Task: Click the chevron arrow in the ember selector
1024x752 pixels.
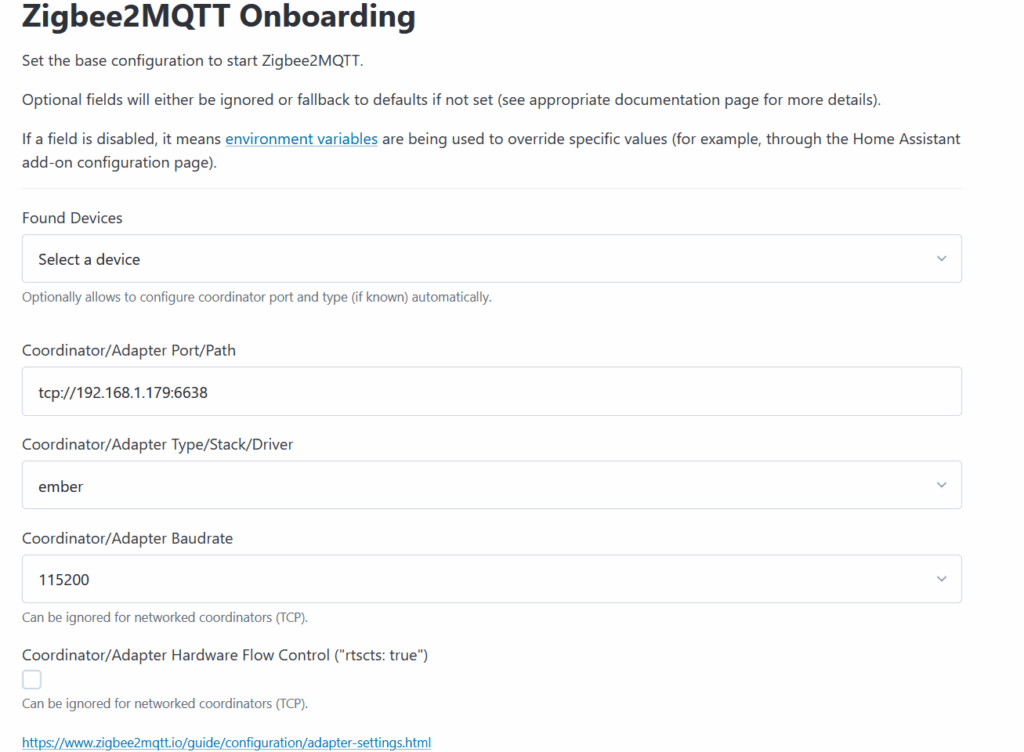Action: tap(941, 486)
